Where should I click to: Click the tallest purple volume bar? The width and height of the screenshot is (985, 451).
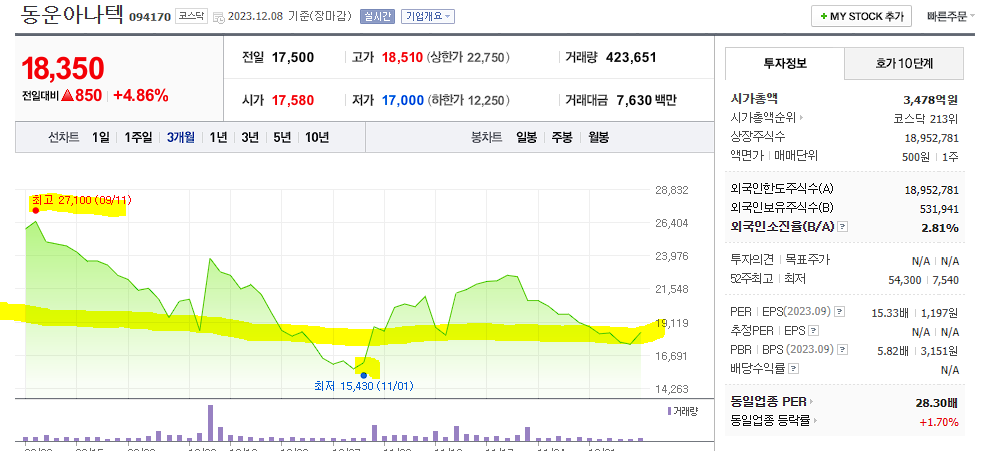(210, 423)
